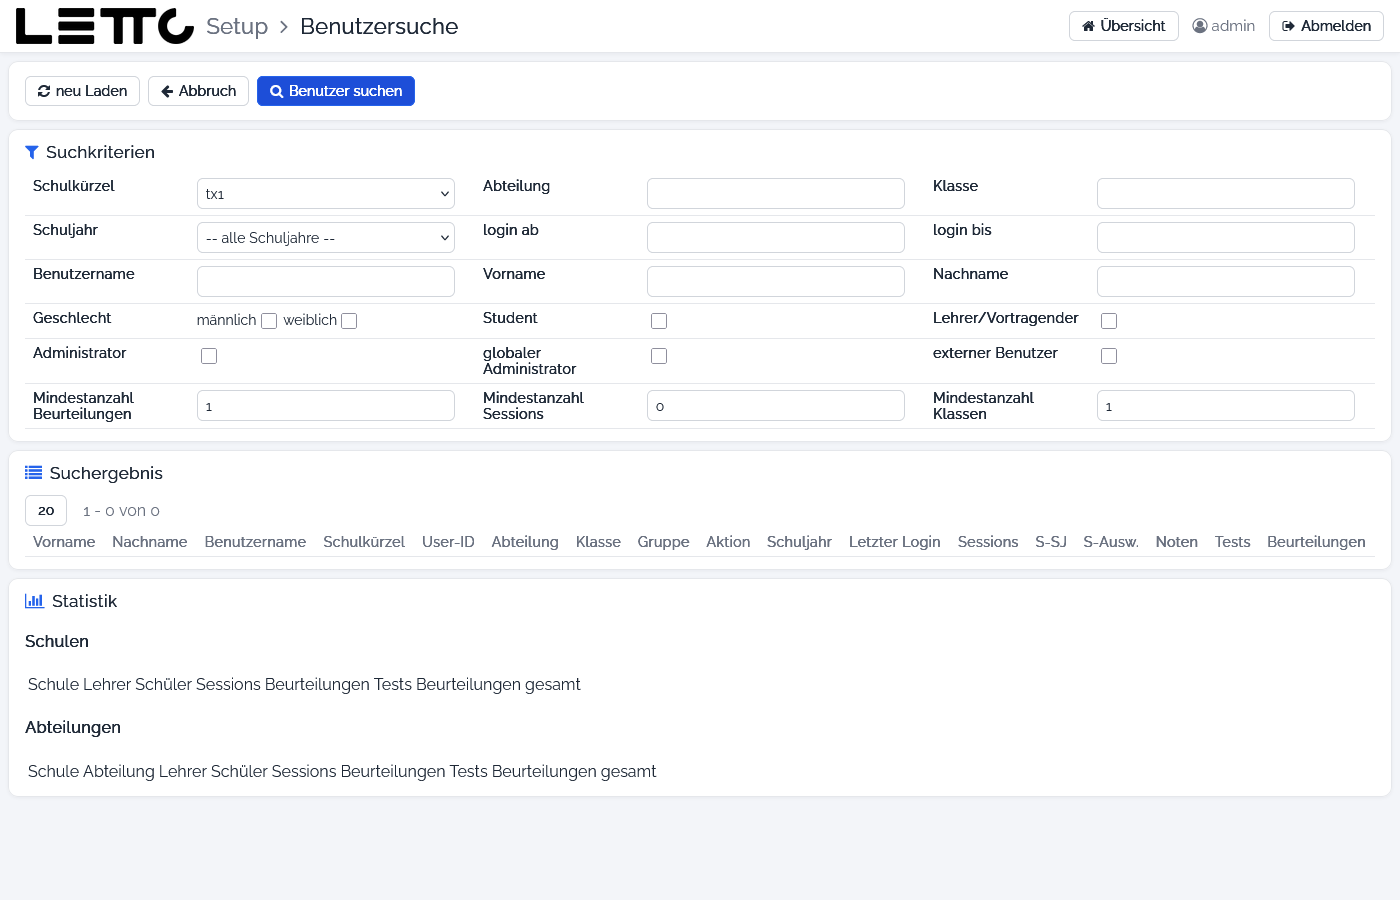Click into the Benutzername field

point(326,282)
